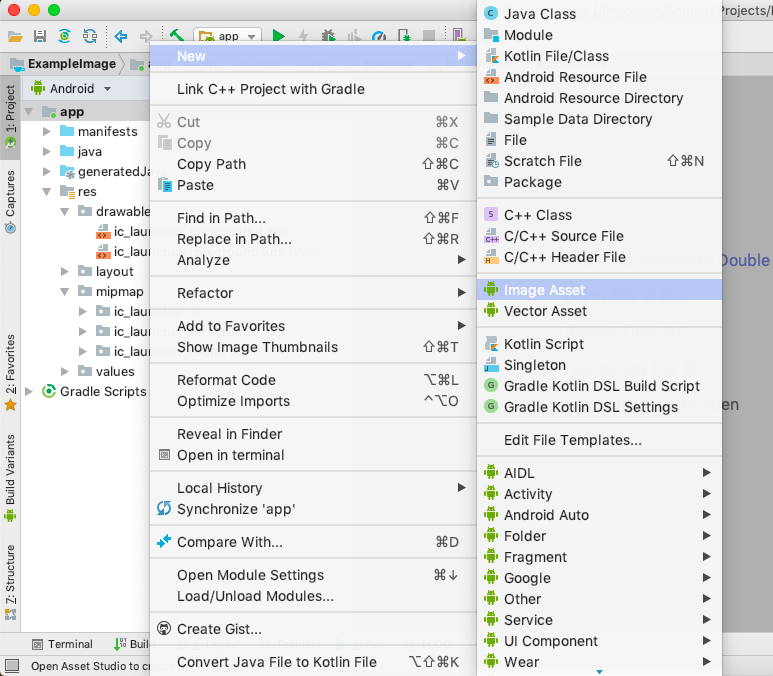Select Kotlin File/Class entry

(x=599, y=56)
